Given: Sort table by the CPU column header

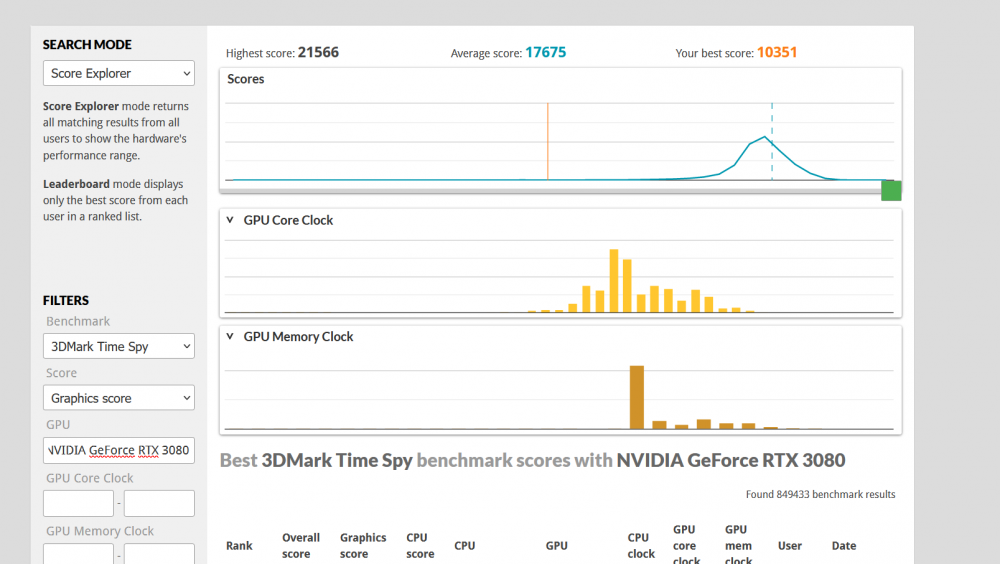Looking at the screenshot, I should coord(464,545).
